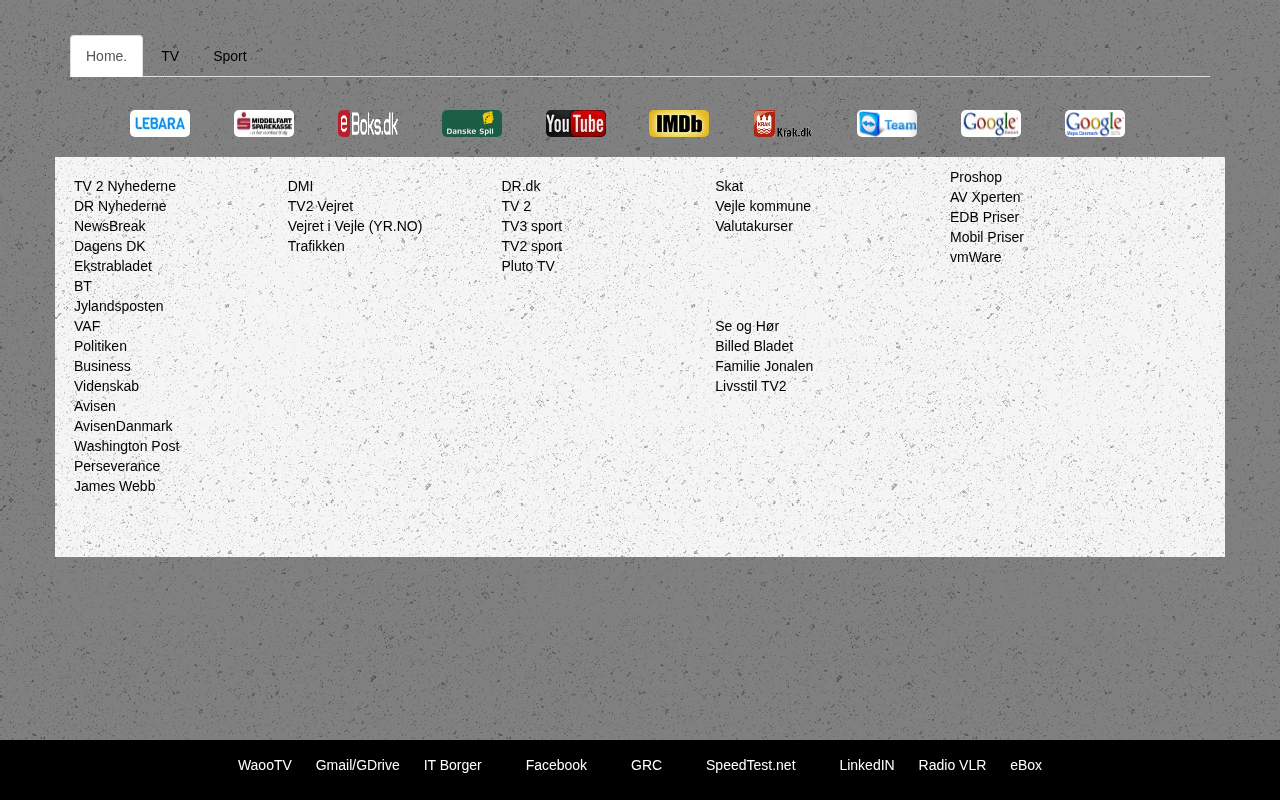Open Vejret i Vejle (YR.NO)
The height and width of the screenshot is (800, 1280).
(355, 226)
